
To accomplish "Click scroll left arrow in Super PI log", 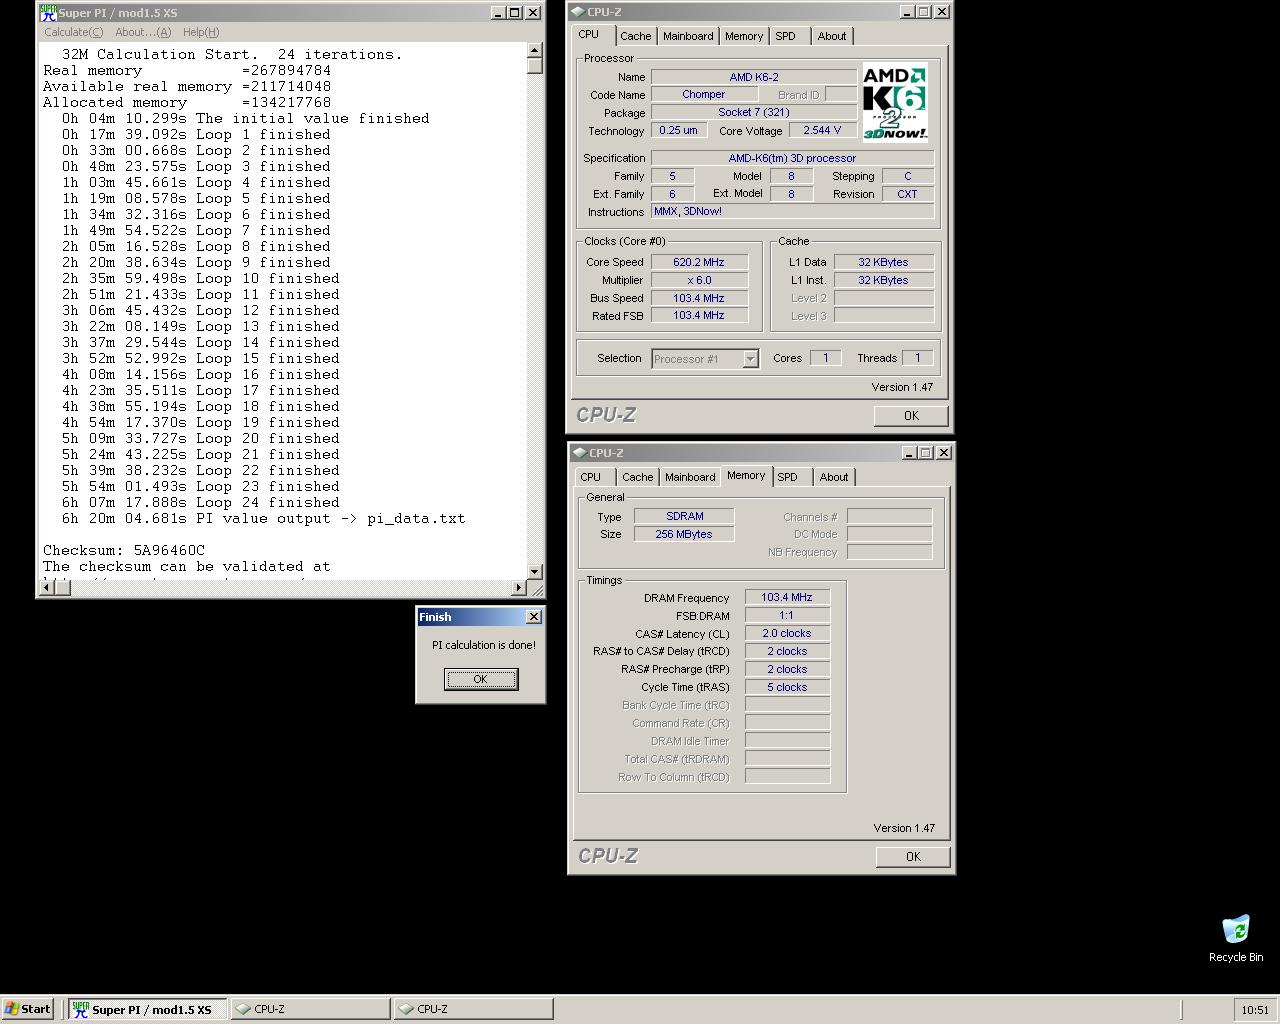I will pyautogui.click(x=47, y=588).
